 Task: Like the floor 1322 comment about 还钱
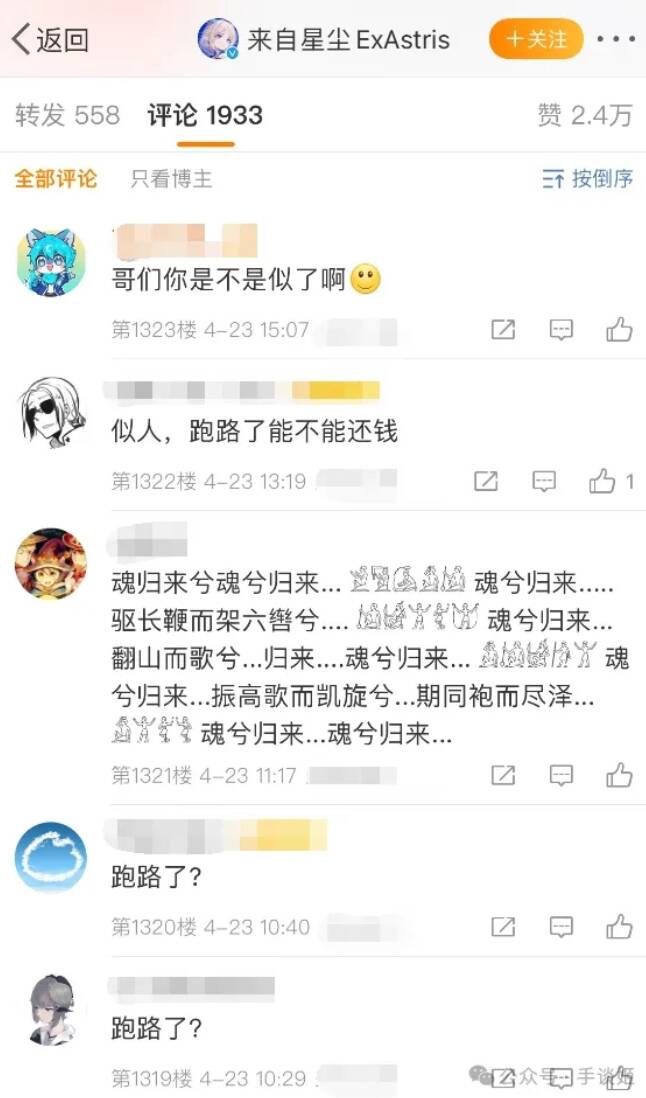click(611, 481)
